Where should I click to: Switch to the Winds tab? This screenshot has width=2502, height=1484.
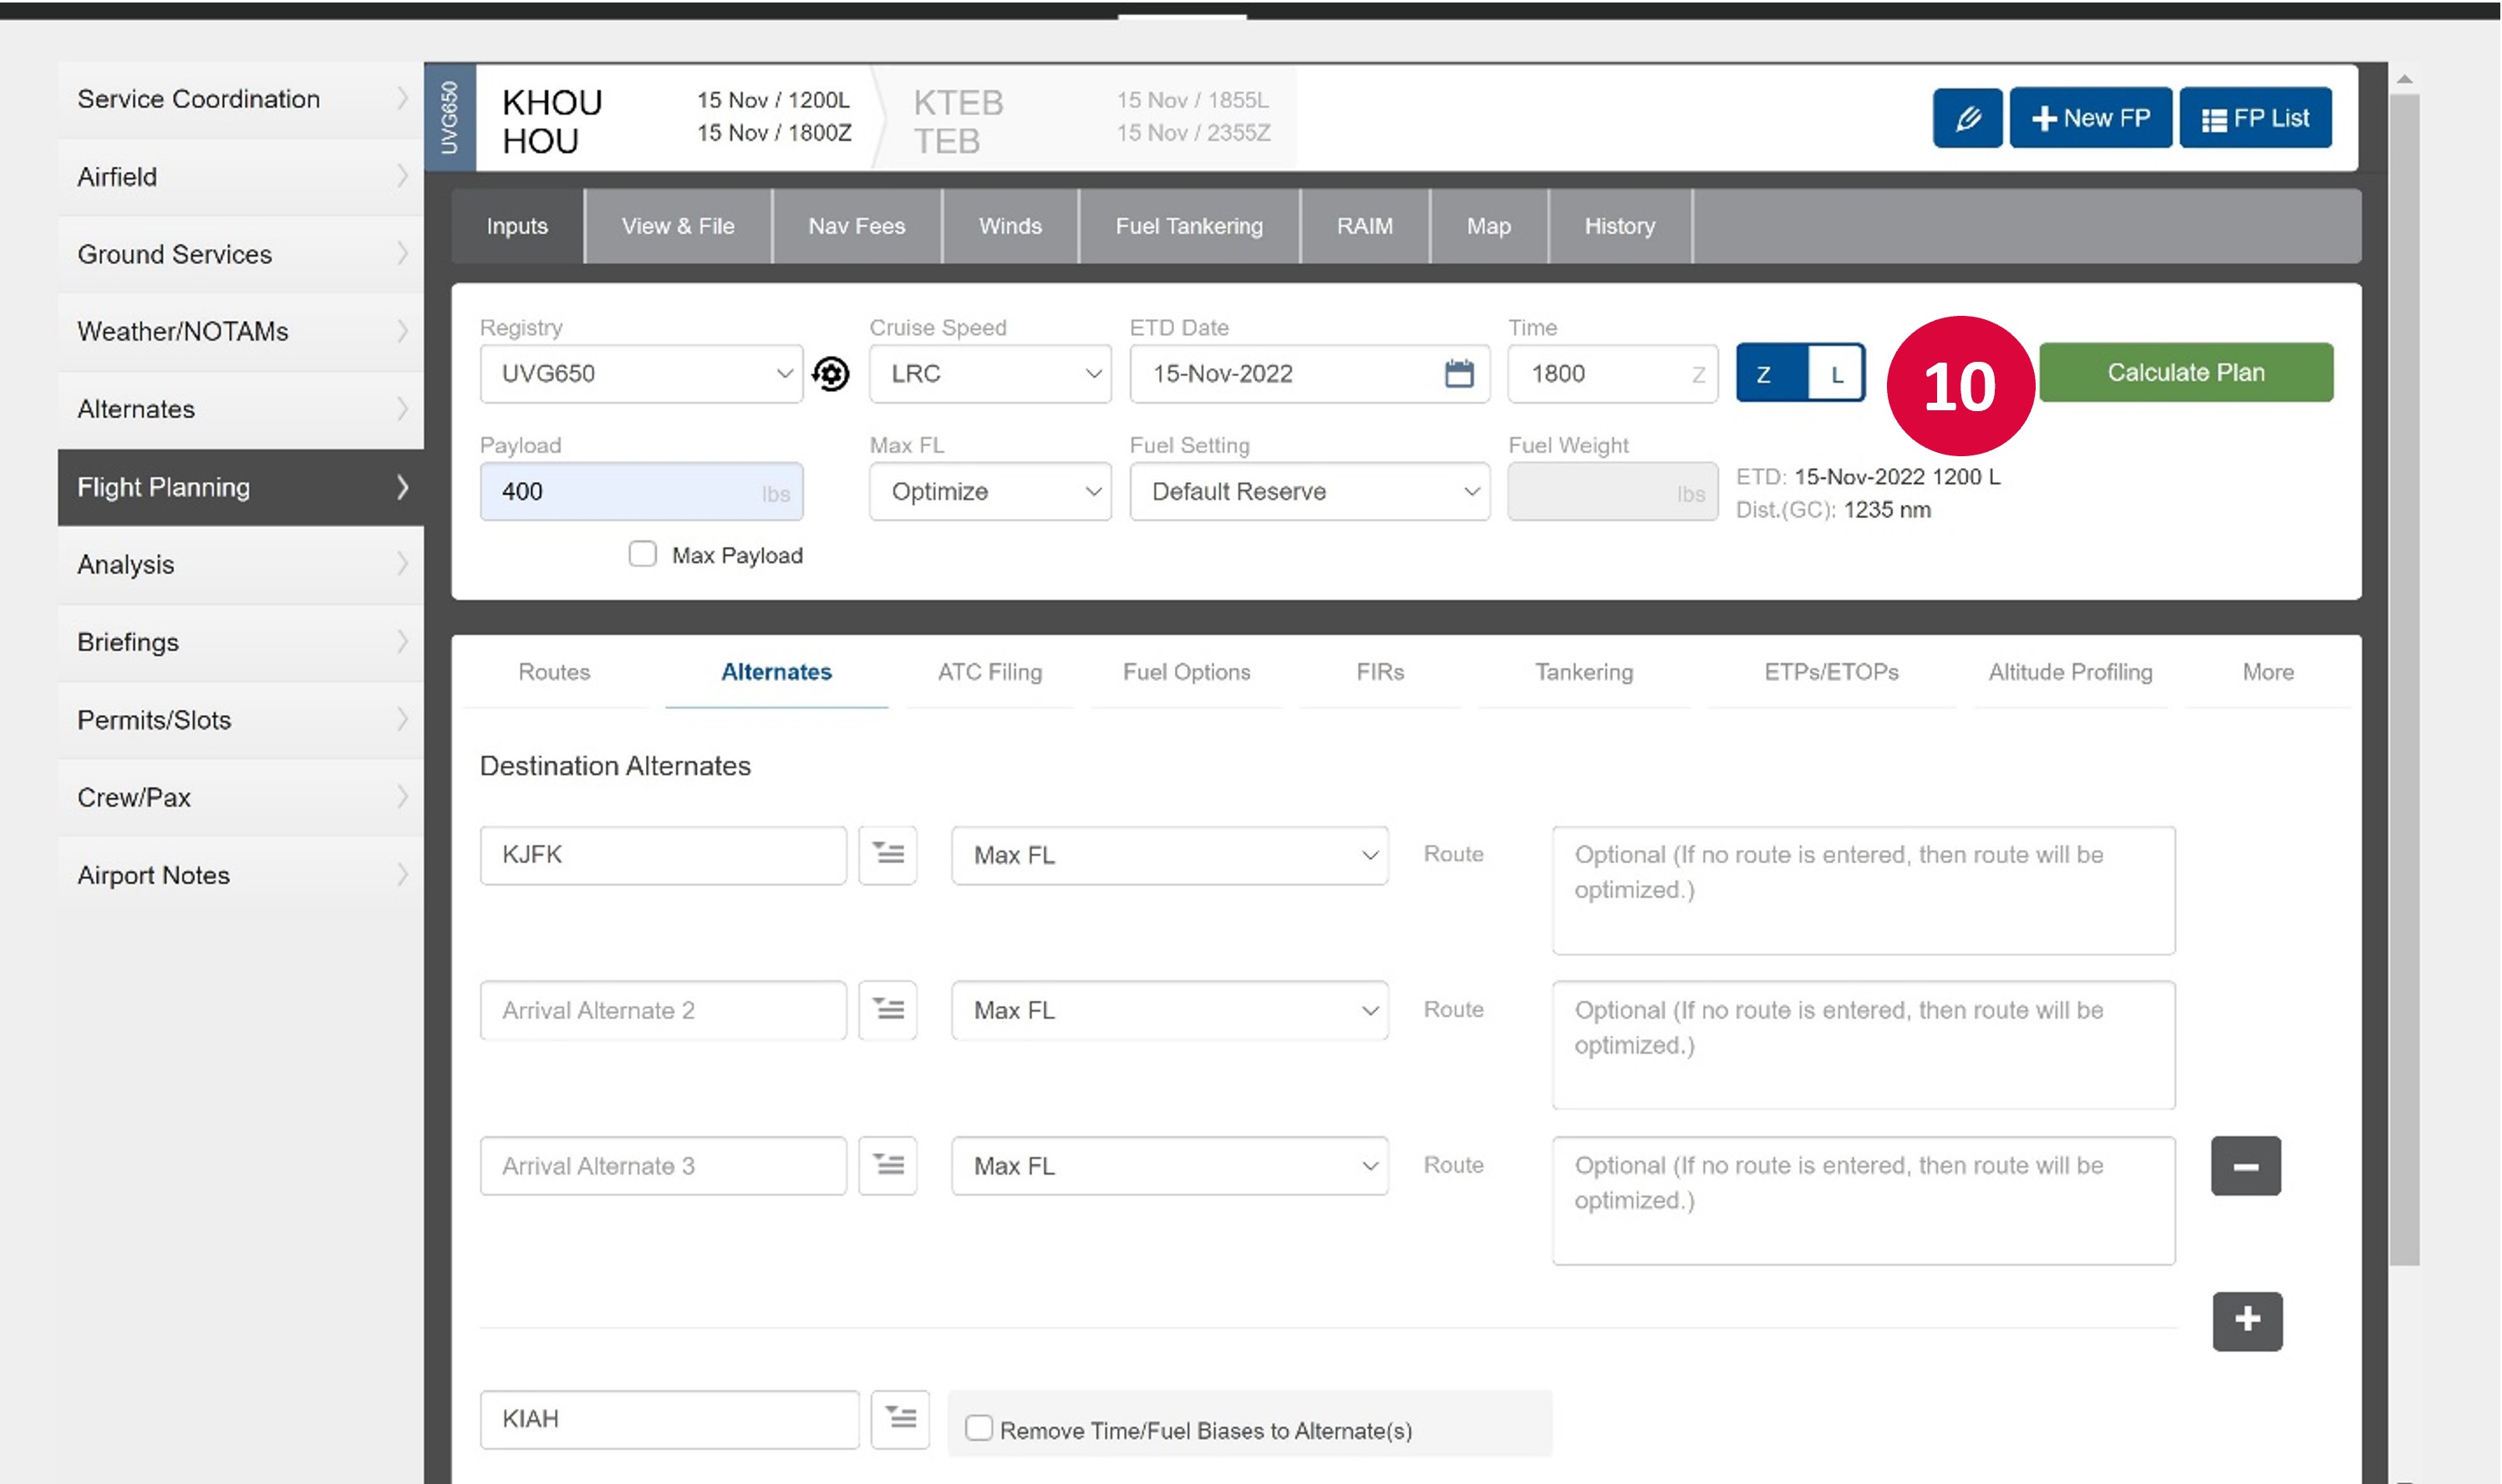(1010, 226)
